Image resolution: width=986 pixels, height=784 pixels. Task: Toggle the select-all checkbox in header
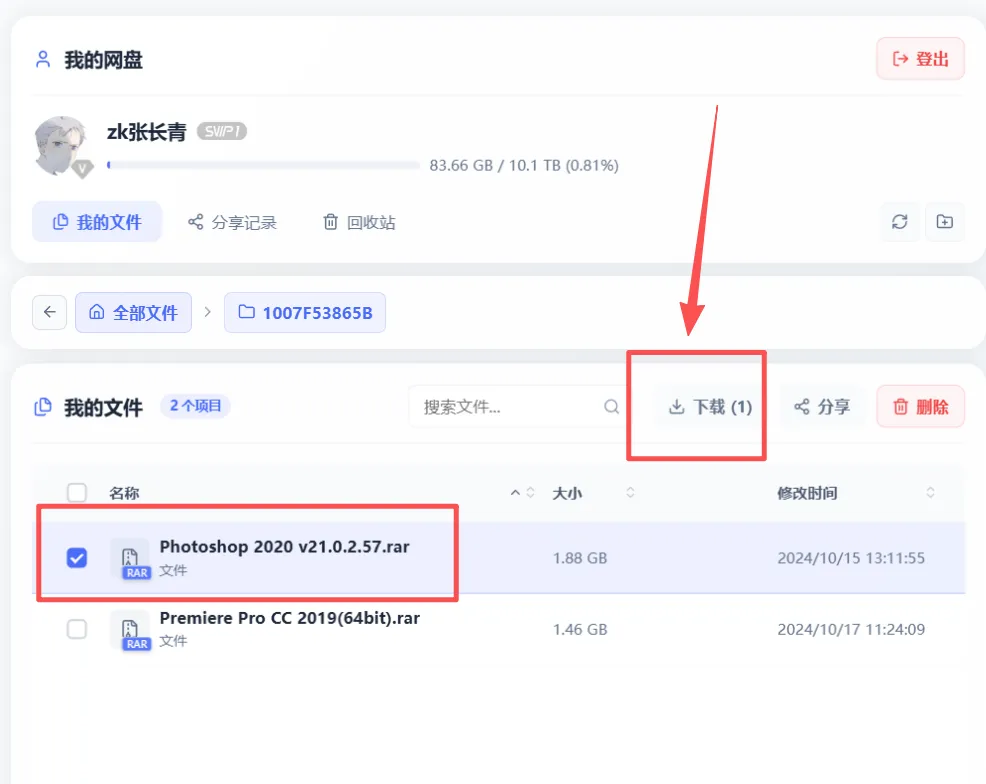pos(77,493)
